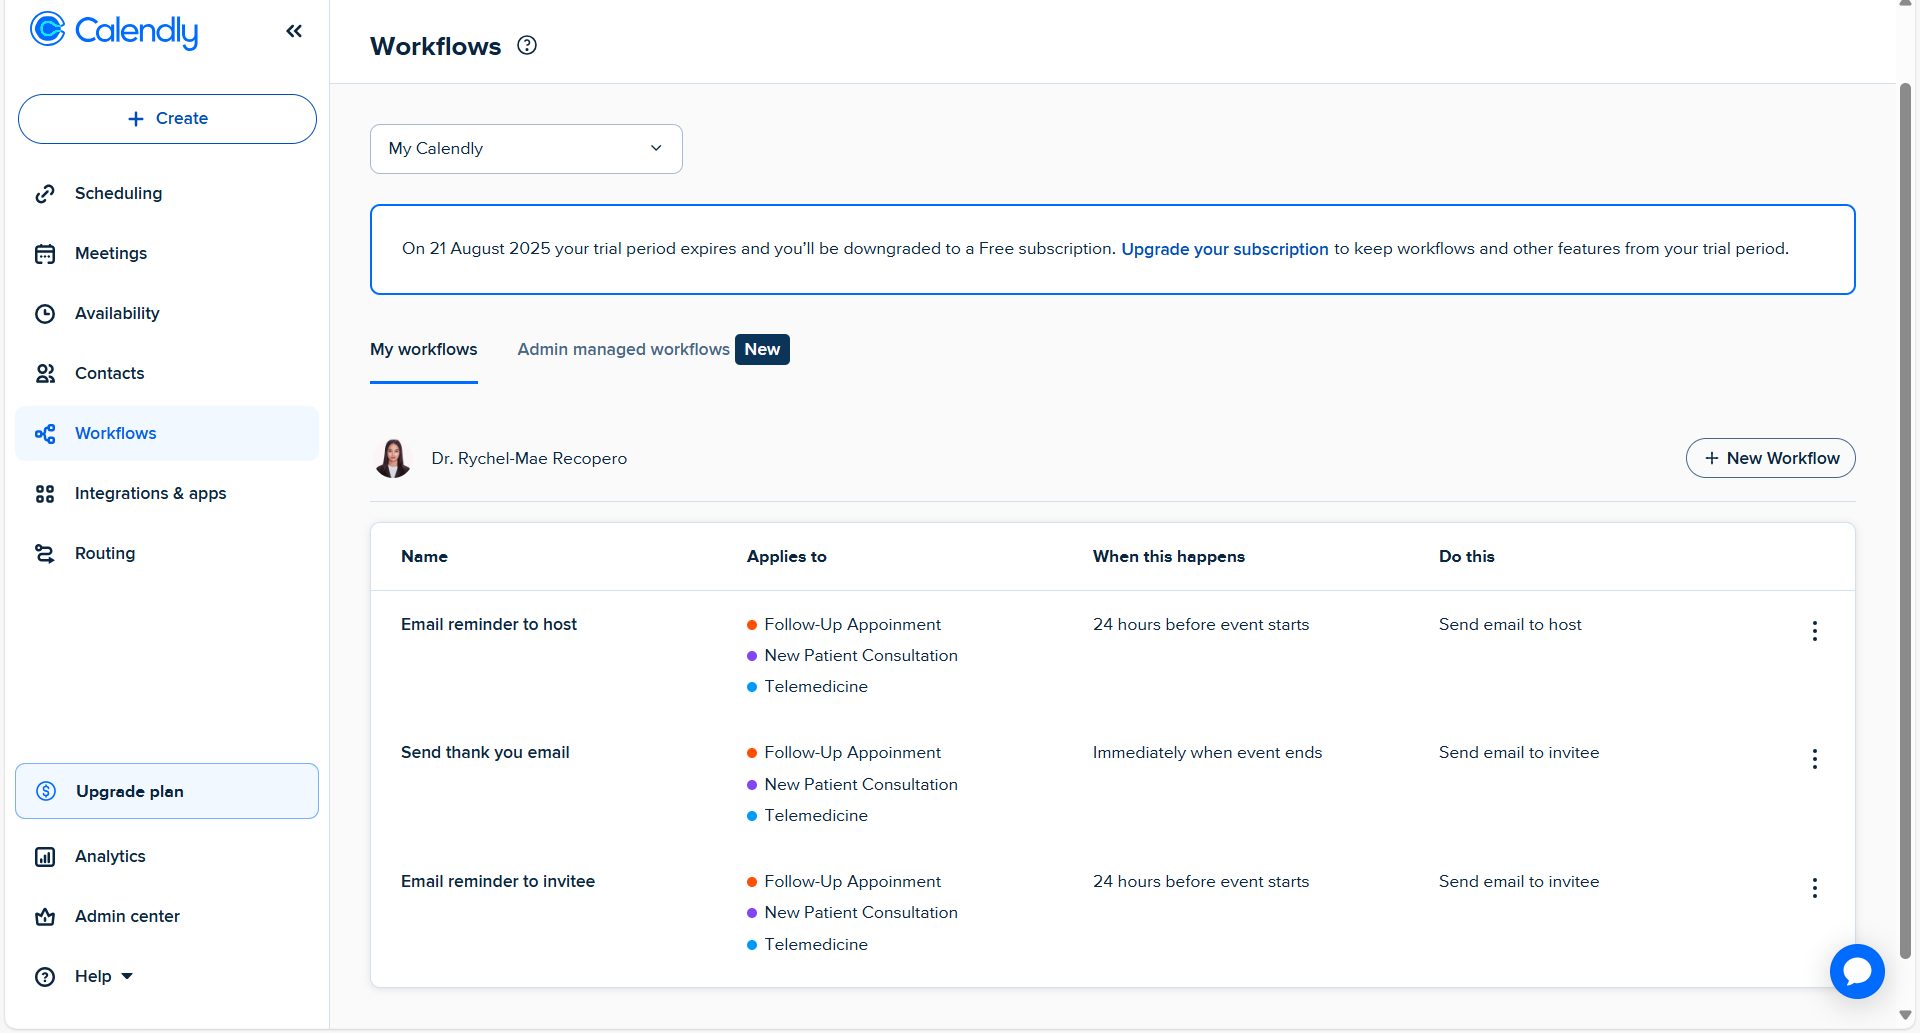Open the chat support bubble
This screenshot has width=1920, height=1033.
pyautogui.click(x=1857, y=971)
